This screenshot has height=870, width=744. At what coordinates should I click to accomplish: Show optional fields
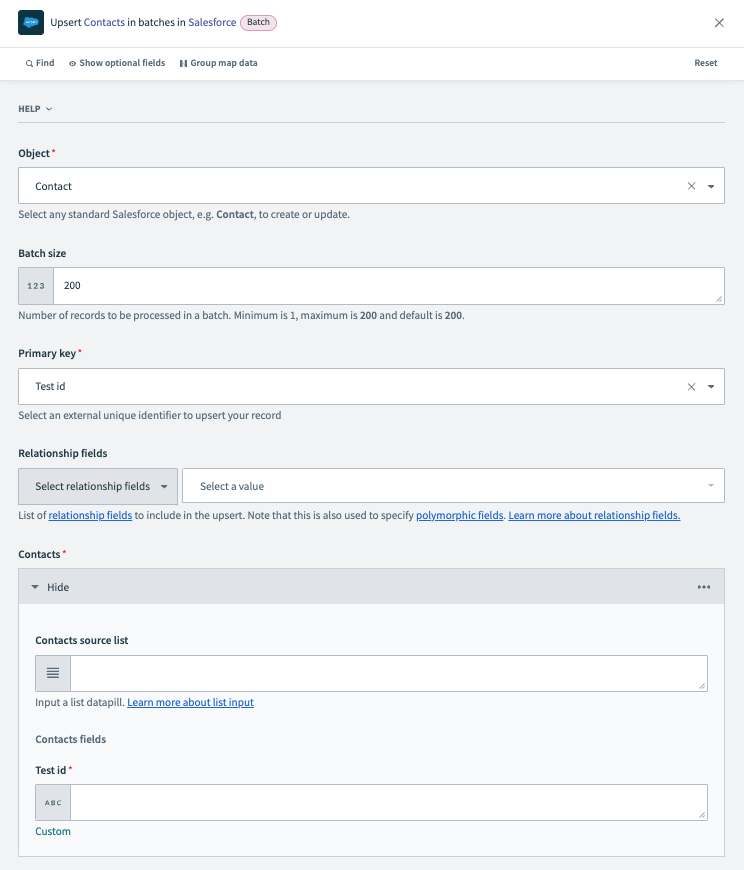pos(117,63)
